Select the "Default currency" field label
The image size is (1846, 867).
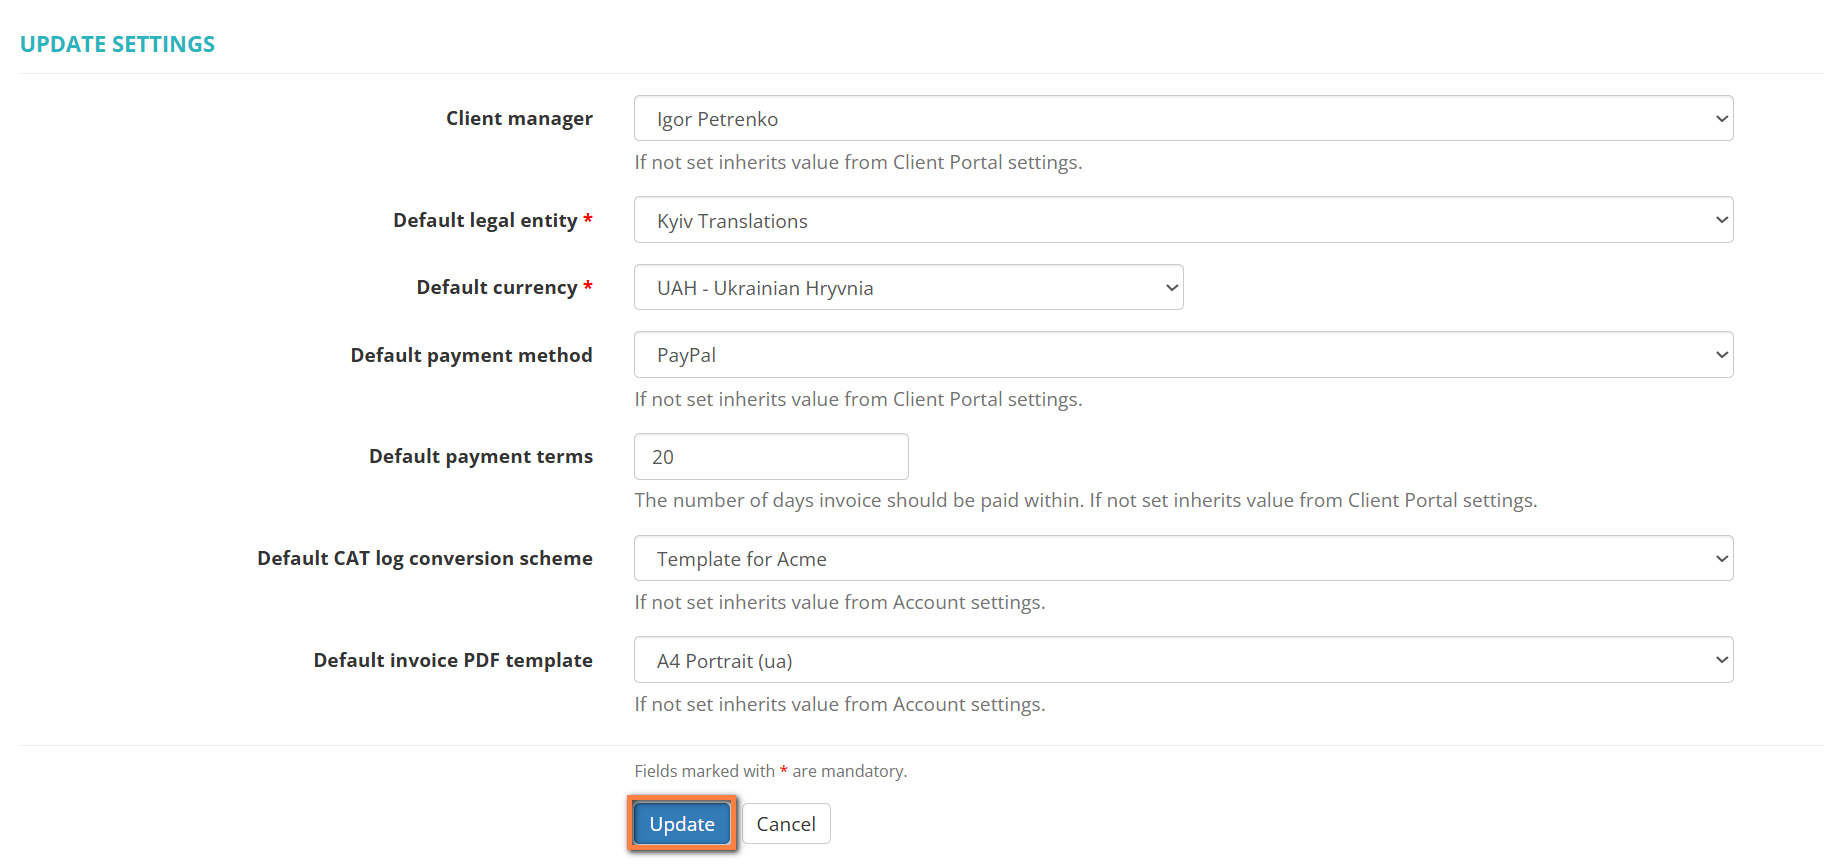[x=496, y=288]
